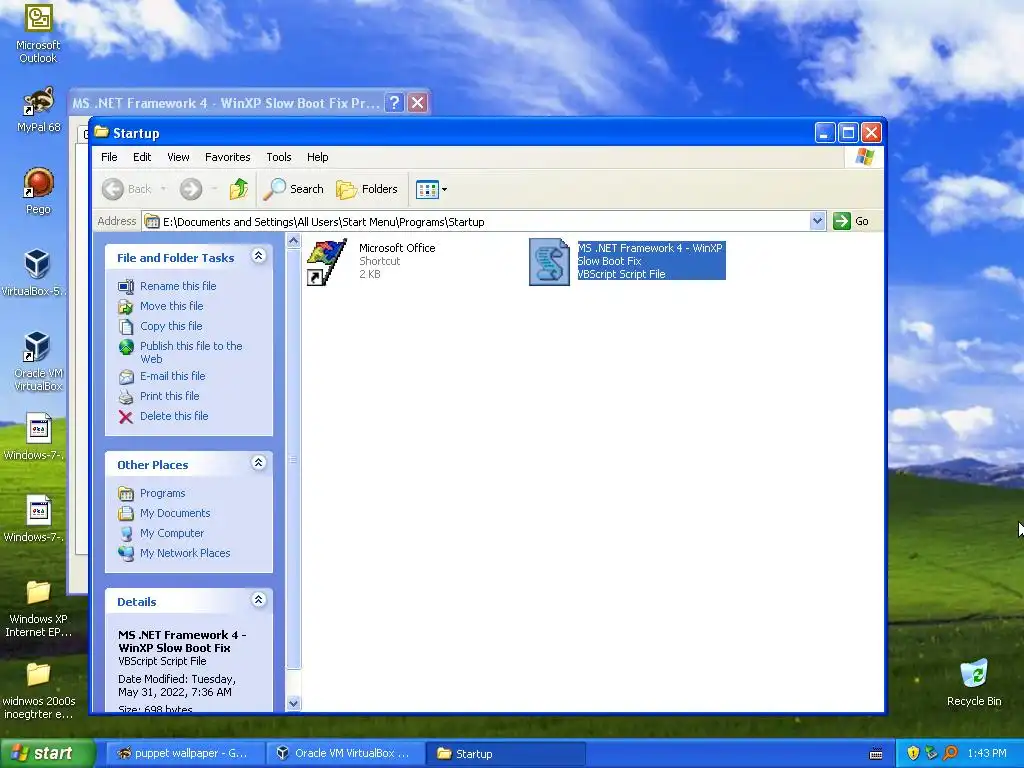
Task: Click the 1:43 PM system clock
Action: click(987, 754)
